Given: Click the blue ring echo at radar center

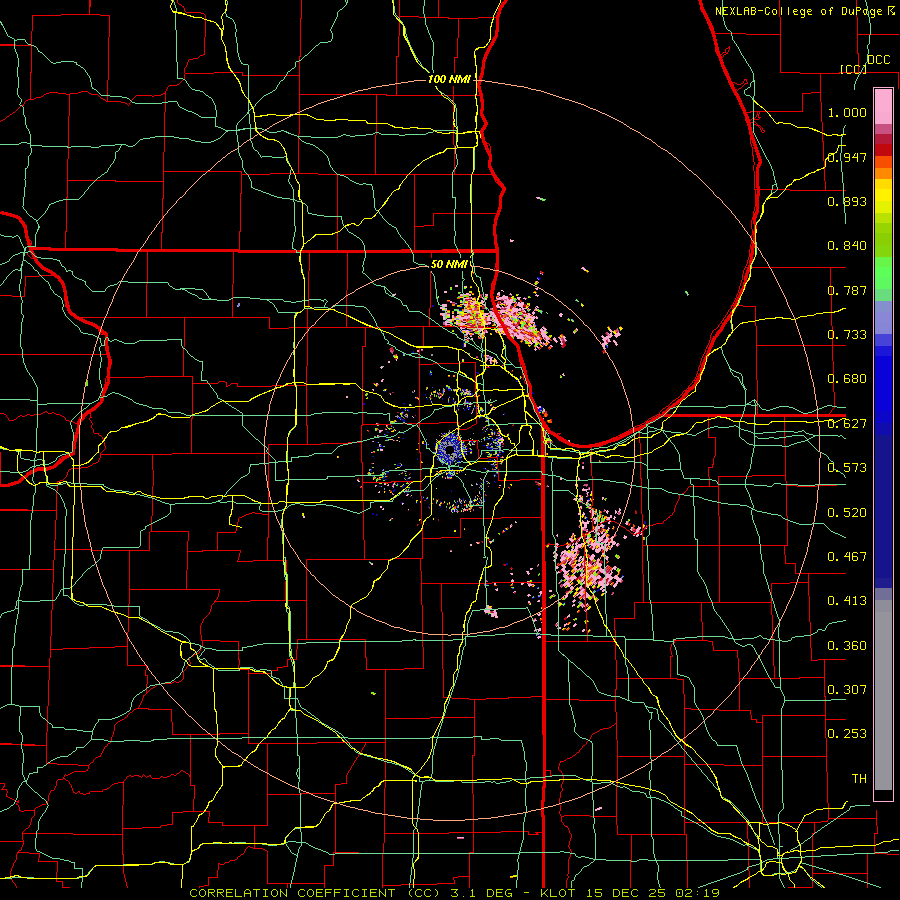Looking at the screenshot, I should (x=449, y=449).
